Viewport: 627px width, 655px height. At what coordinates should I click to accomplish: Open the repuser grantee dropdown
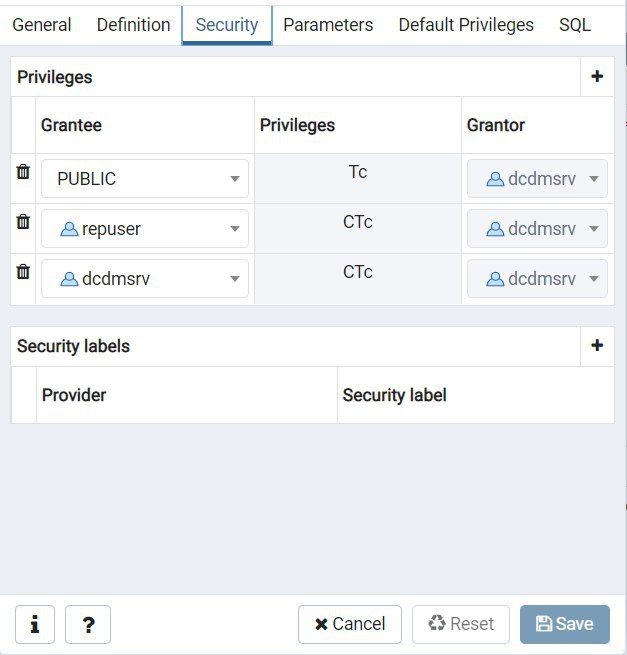(145, 228)
